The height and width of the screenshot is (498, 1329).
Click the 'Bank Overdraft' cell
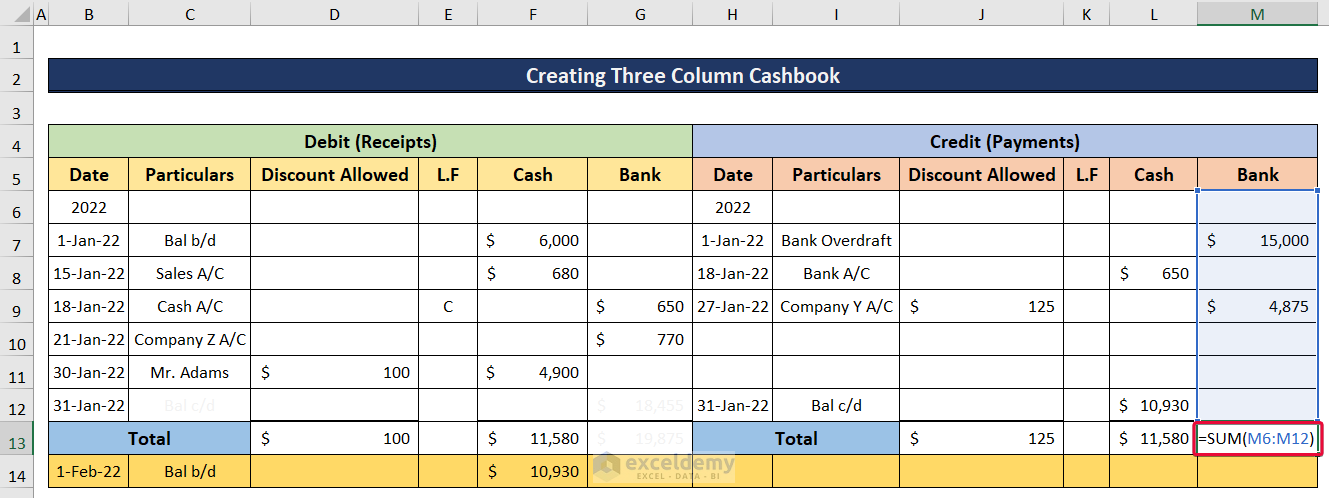tap(836, 240)
